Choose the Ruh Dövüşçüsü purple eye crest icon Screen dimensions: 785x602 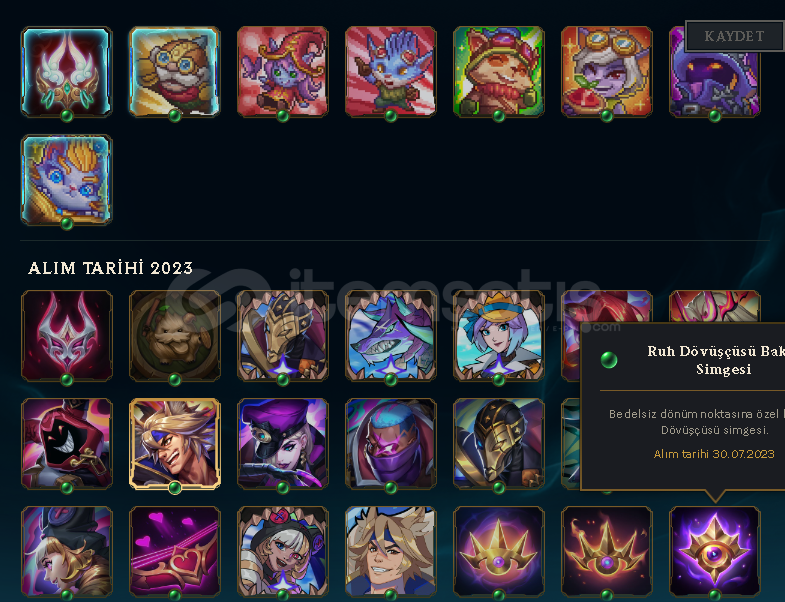pos(715,551)
